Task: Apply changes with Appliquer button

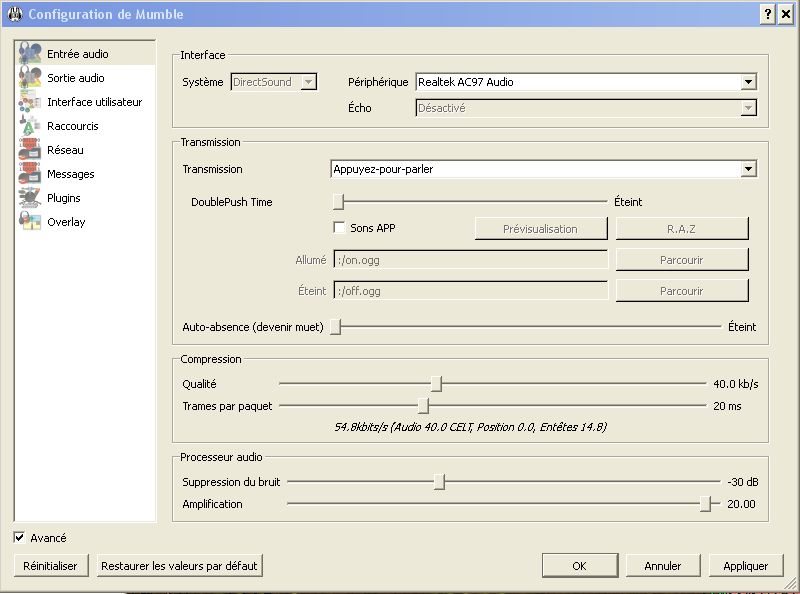Action: click(745, 565)
